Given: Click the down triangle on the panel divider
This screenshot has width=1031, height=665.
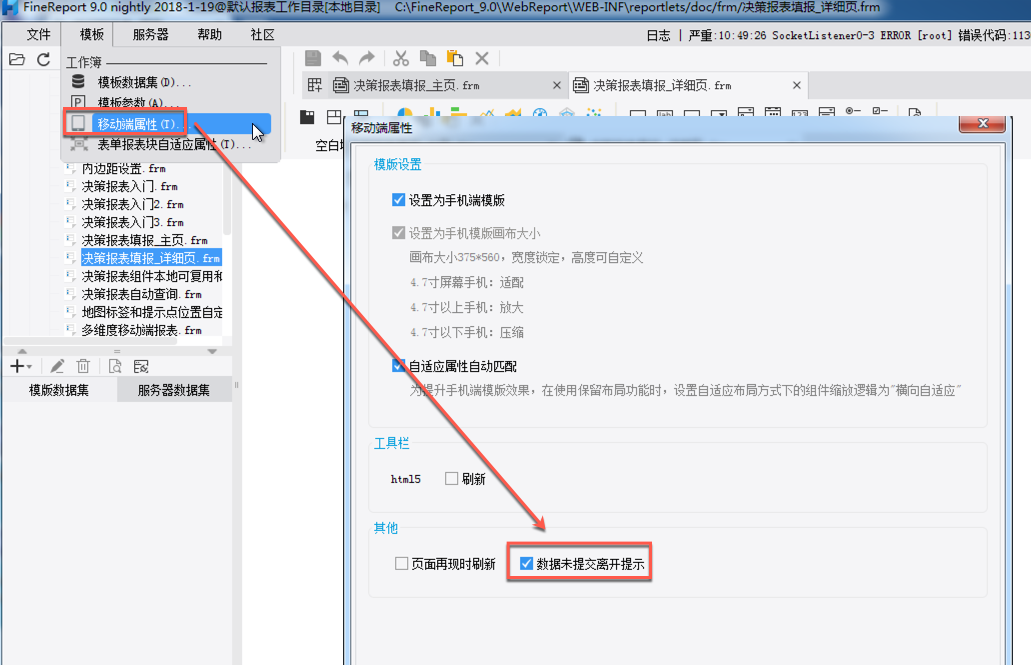Looking at the screenshot, I should tap(212, 351).
